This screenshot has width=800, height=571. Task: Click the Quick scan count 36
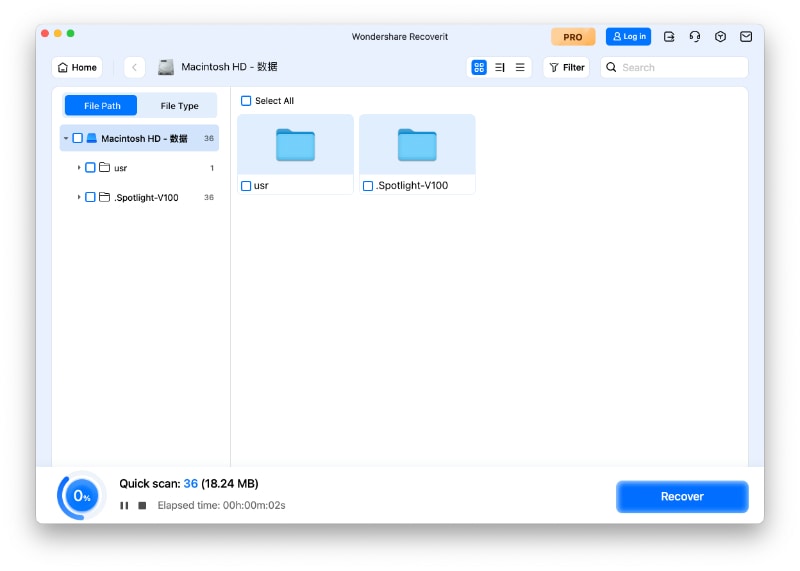pyautogui.click(x=190, y=483)
